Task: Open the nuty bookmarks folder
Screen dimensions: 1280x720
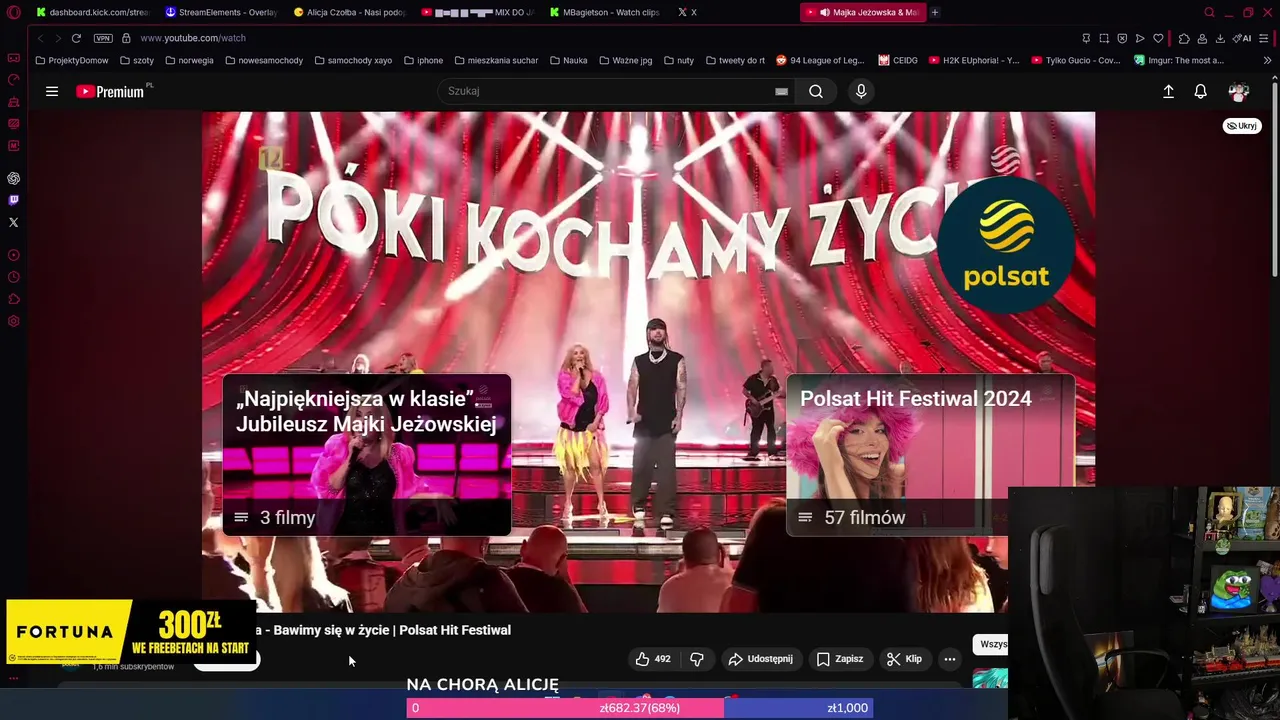Action: point(678,60)
